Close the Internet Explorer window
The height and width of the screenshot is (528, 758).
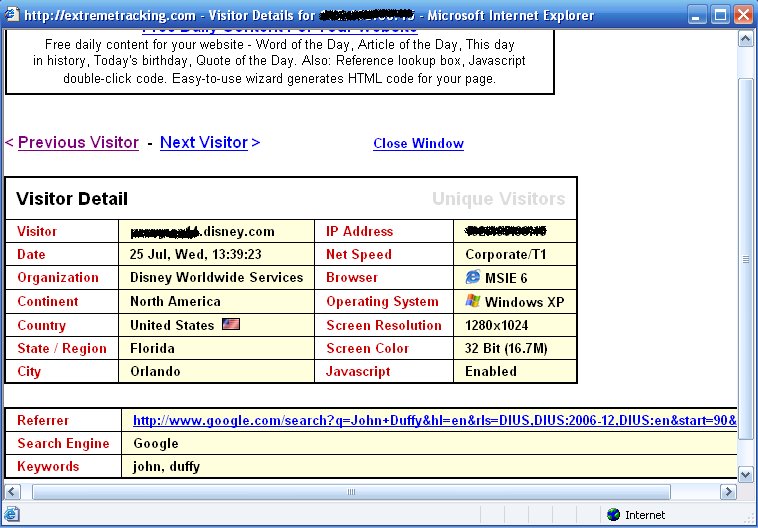coord(744,15)
